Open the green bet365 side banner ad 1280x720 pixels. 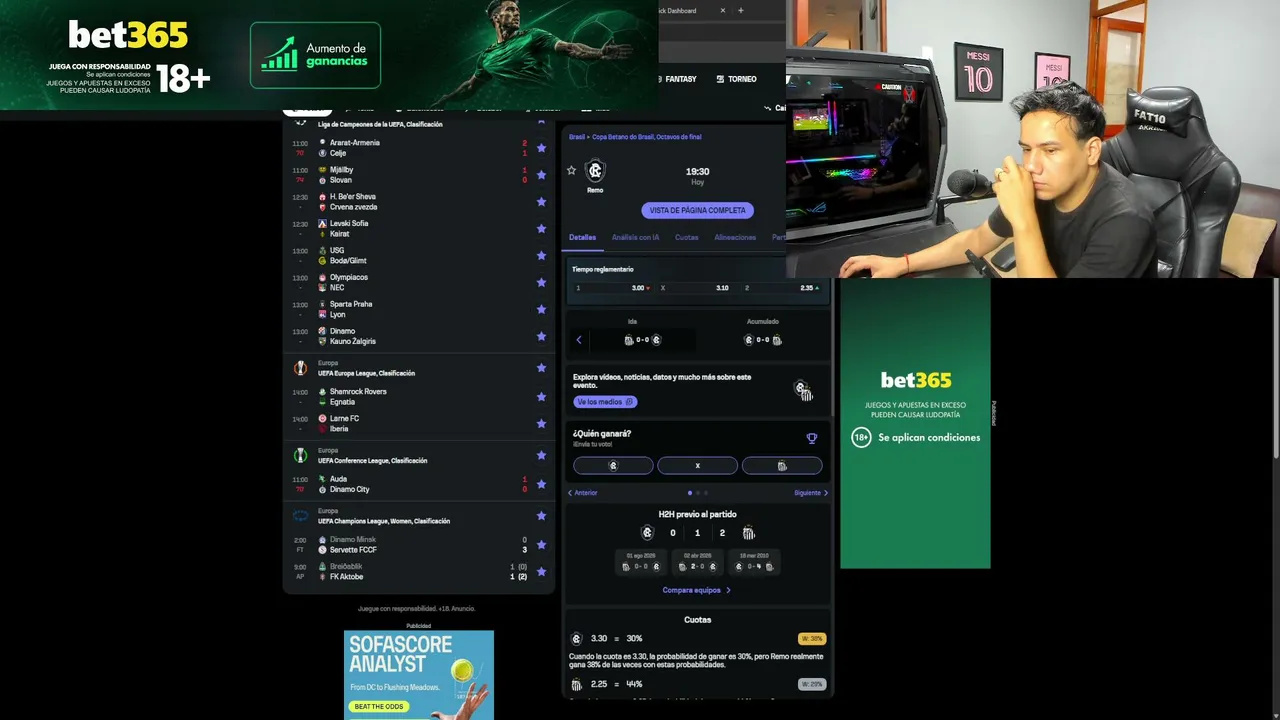pos(915,423)
